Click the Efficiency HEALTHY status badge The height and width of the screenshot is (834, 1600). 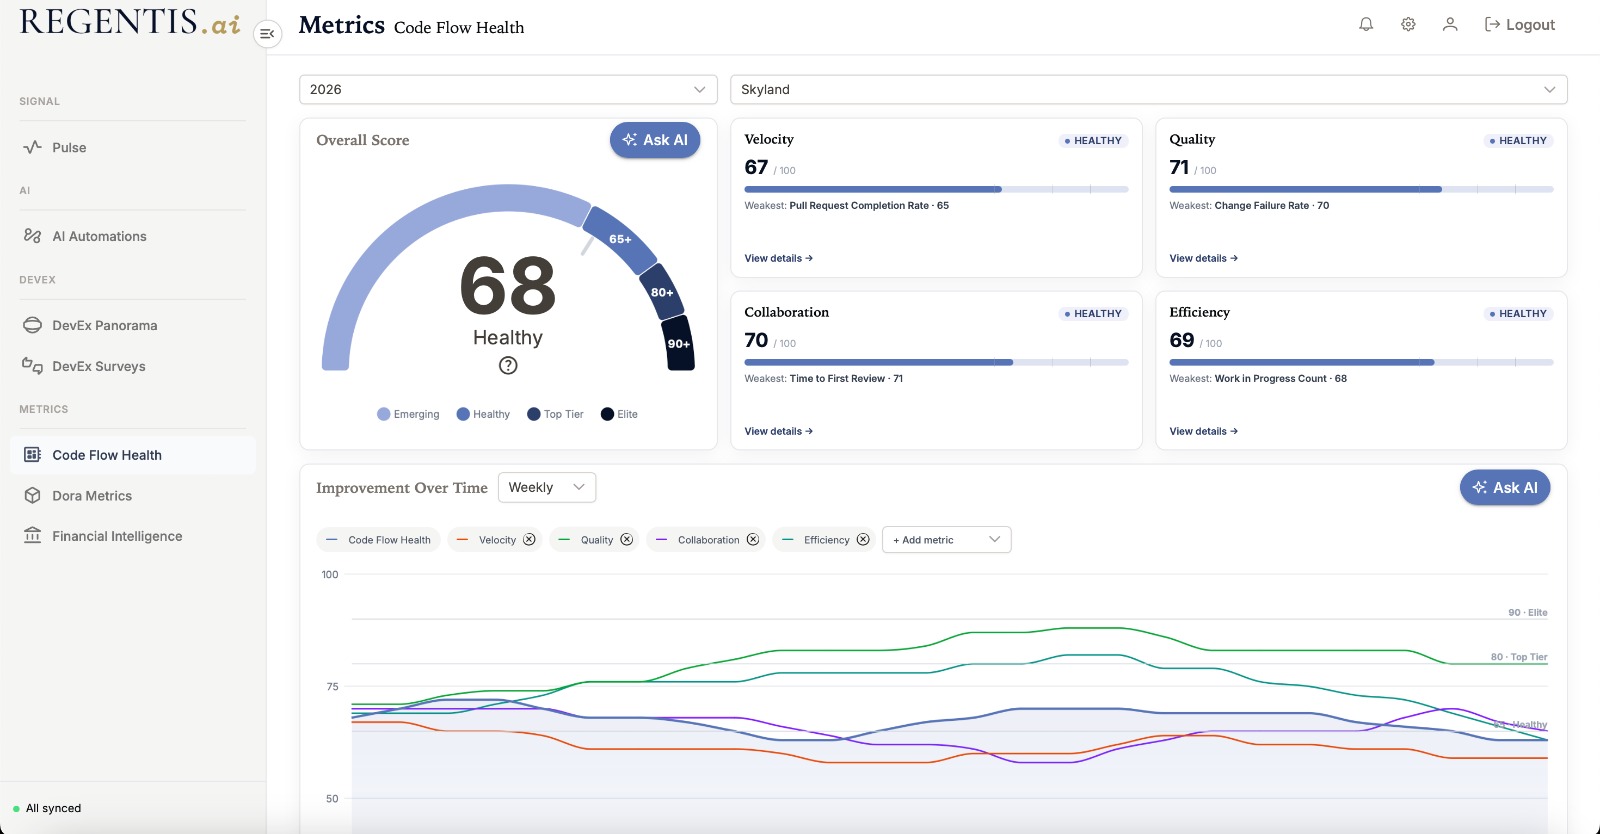click(1519, 314)
